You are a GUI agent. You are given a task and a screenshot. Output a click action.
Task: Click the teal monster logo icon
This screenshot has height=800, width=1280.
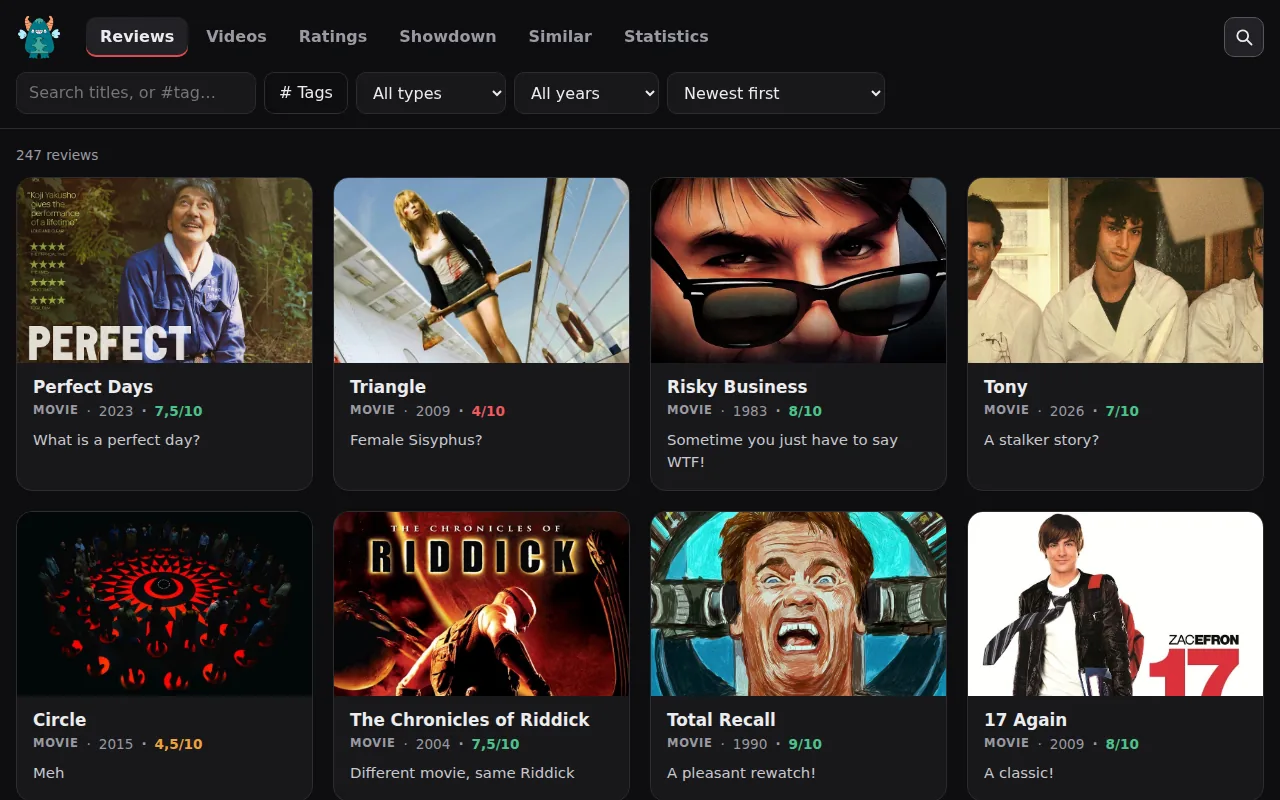tap(39, 37)
